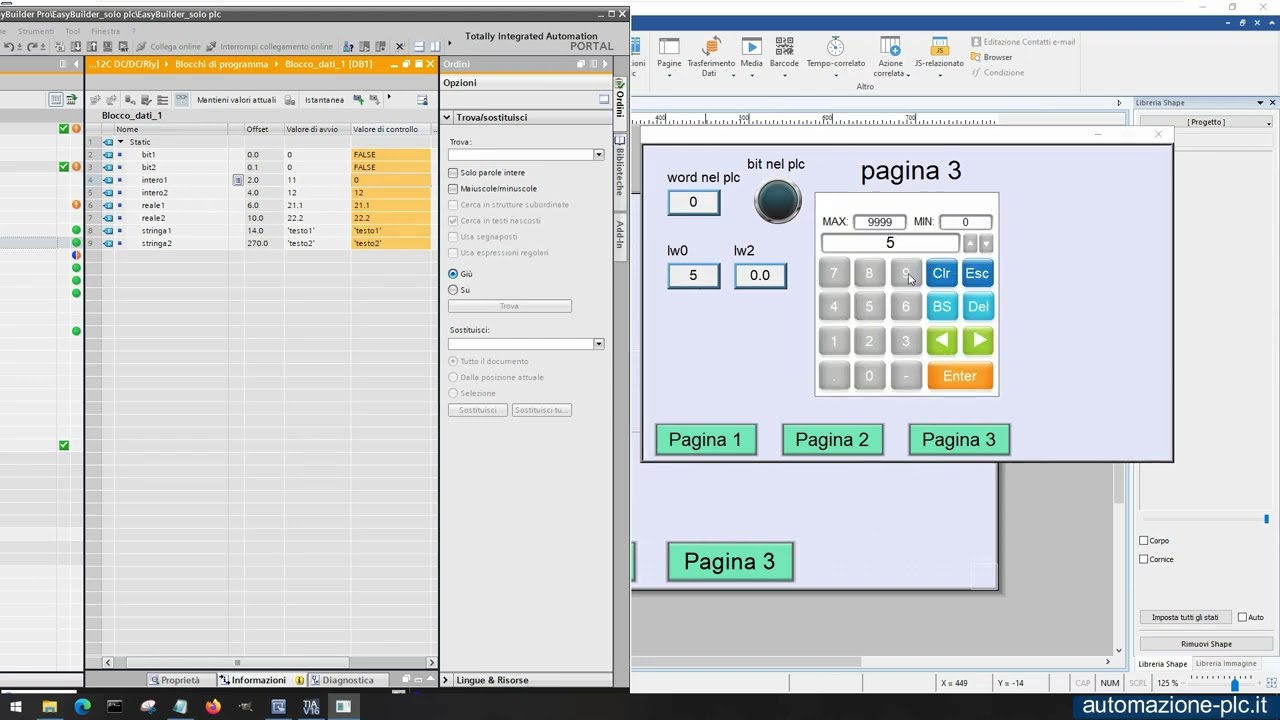Image resolution: width=1280 pixels, height=720 pixels.
Task: Click Mantieni valori attuali toolbar button
Action: (236, 100)
